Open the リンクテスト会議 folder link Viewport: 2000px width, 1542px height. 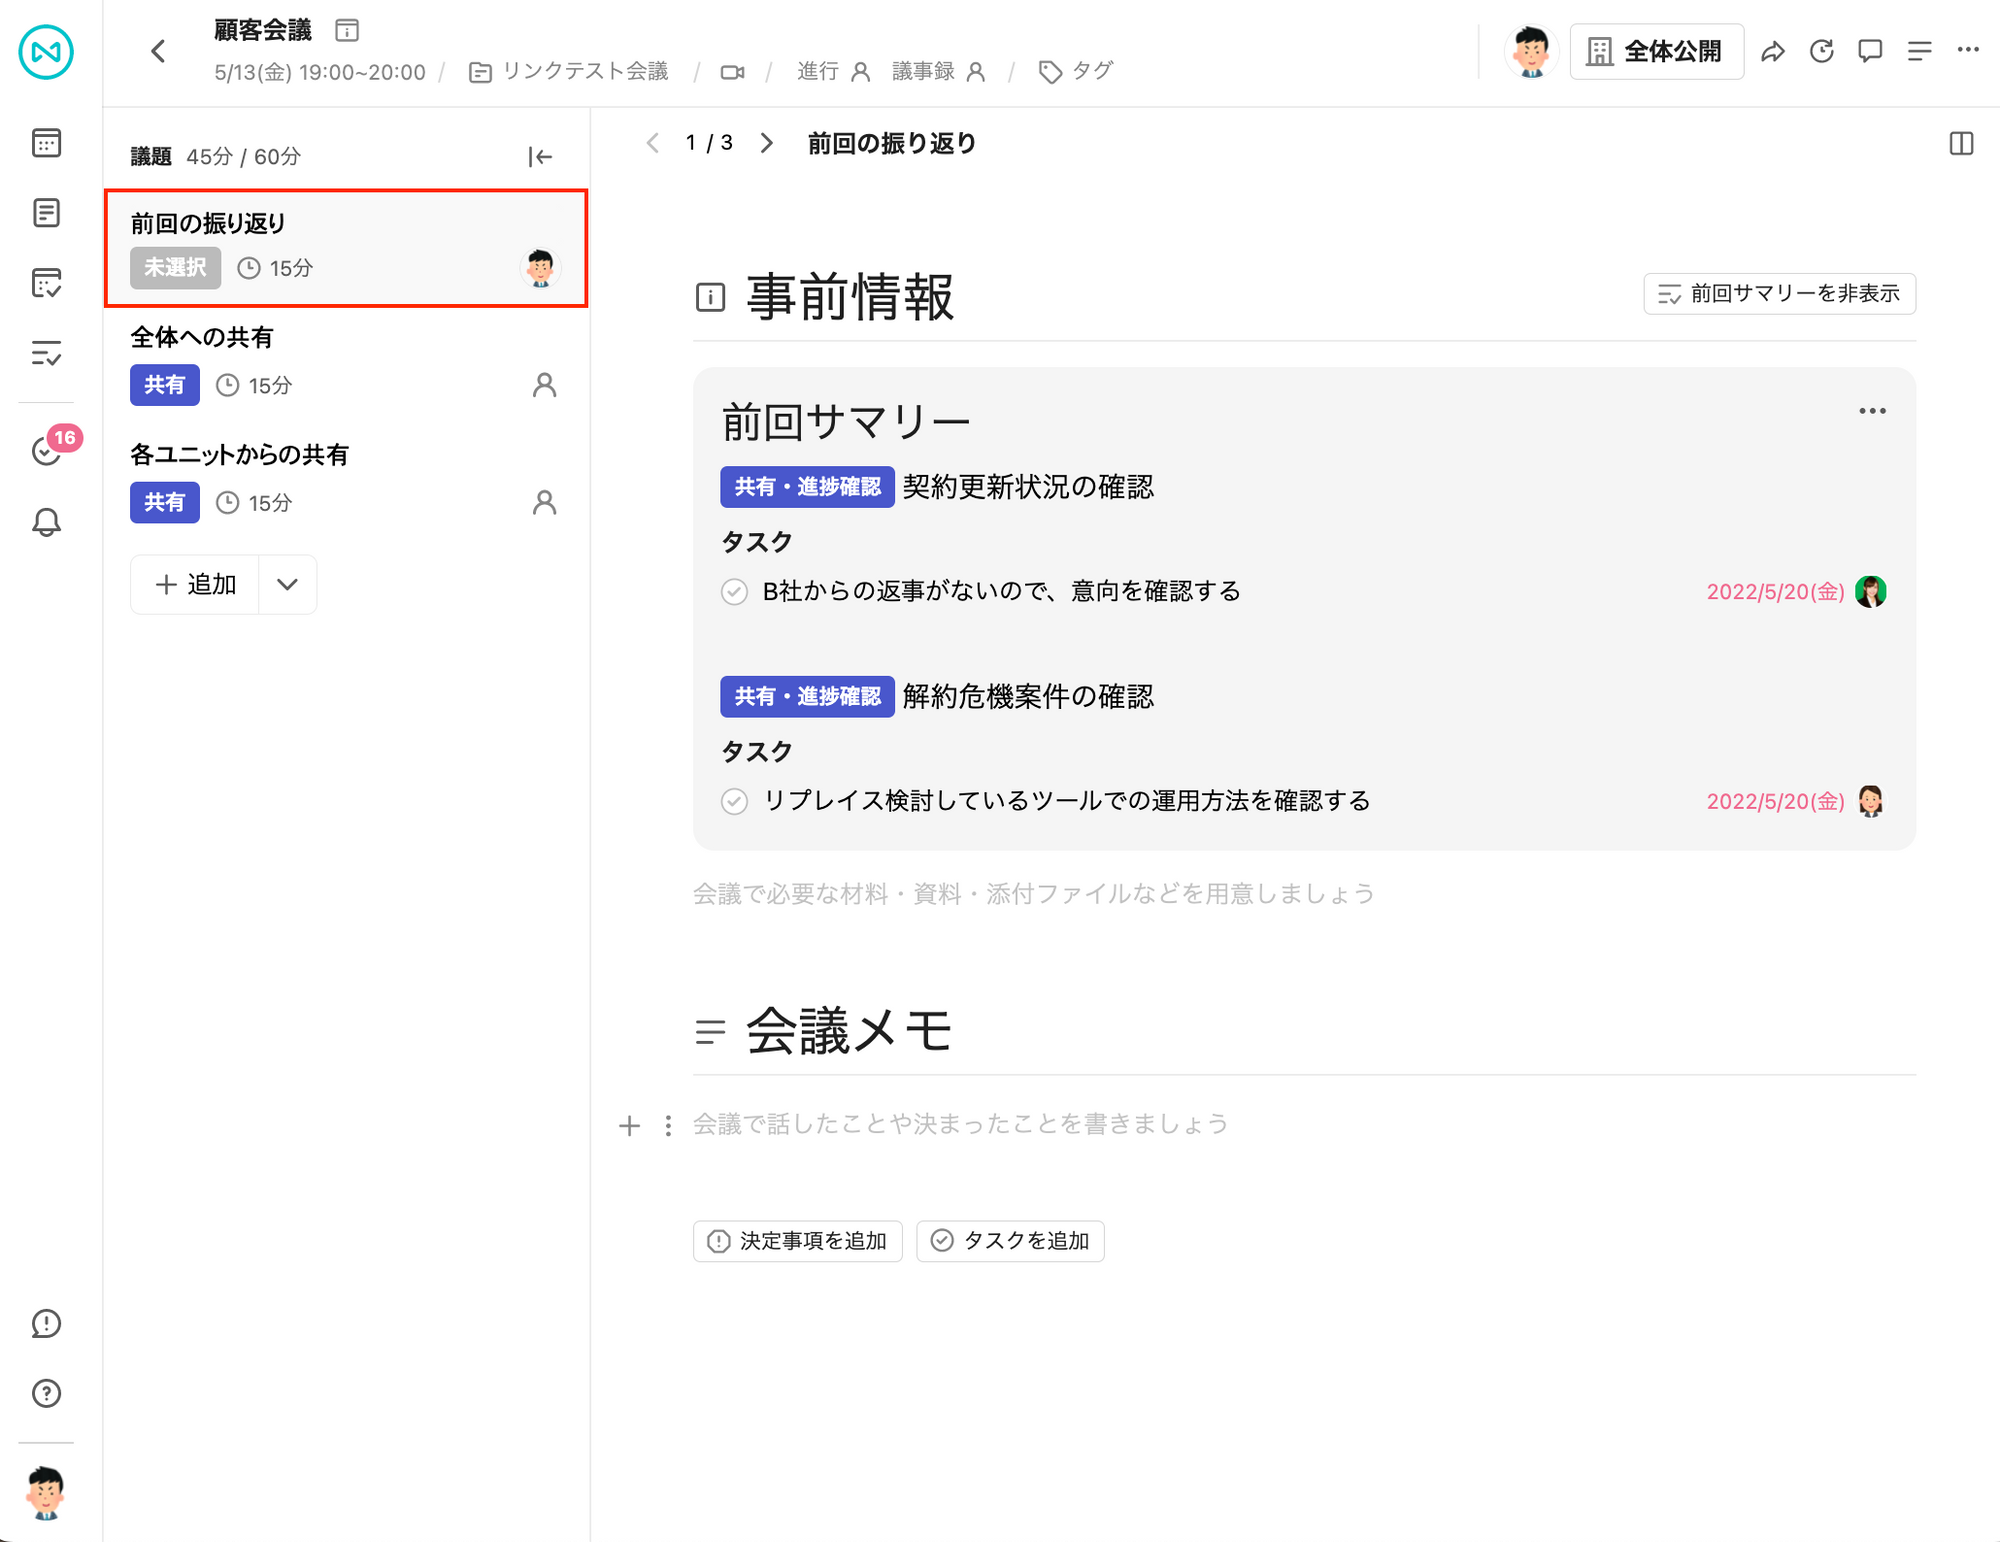(569, 72)
